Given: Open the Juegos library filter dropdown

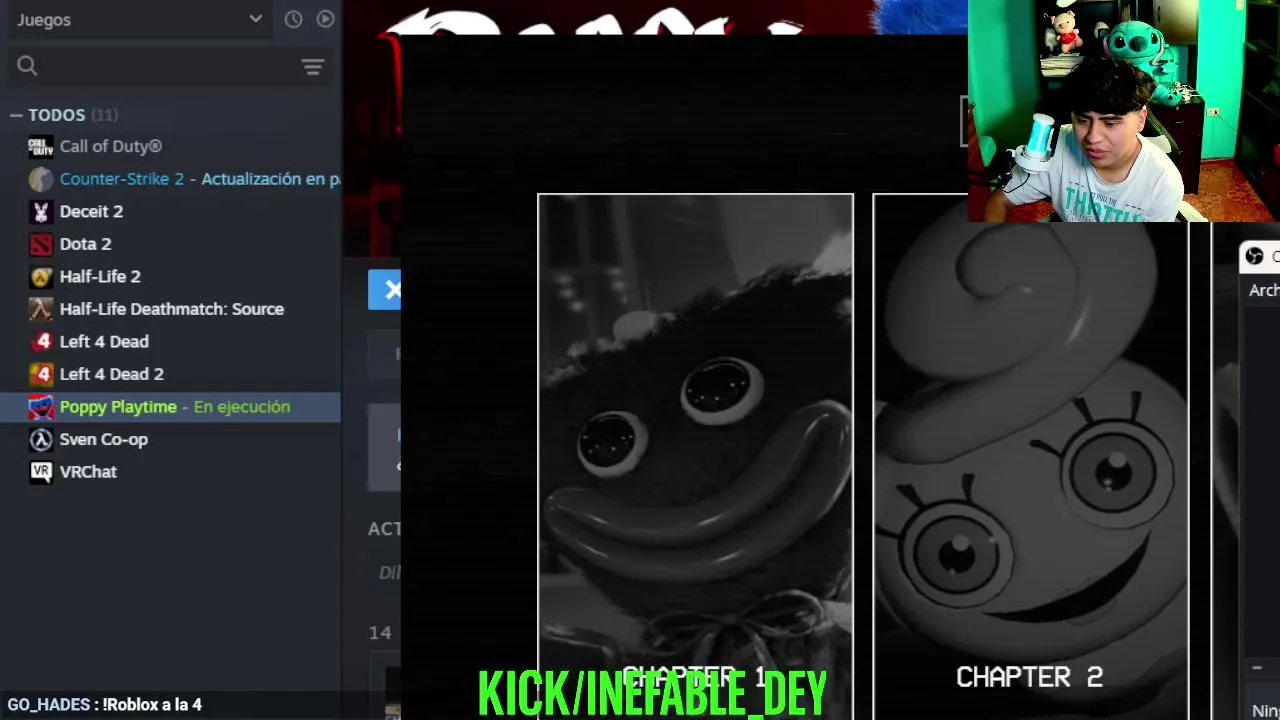Looking at the screenshot, I should pos(138,19).
